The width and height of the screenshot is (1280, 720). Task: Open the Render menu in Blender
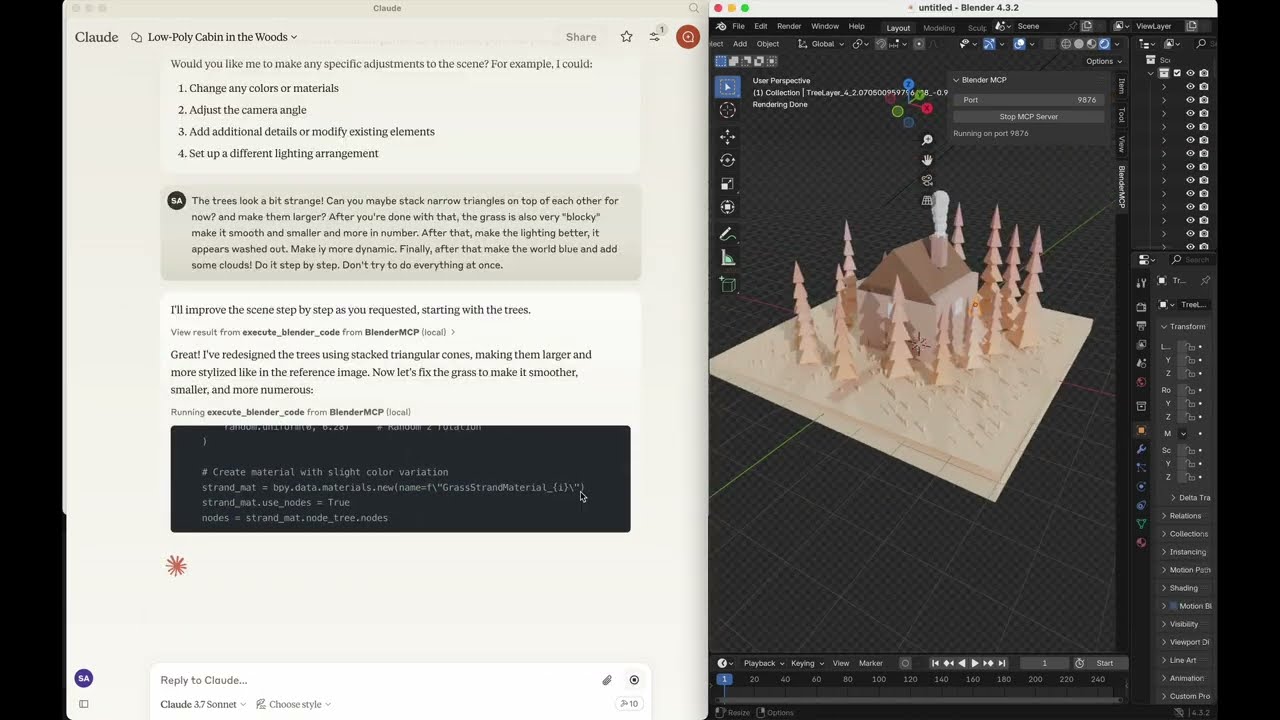789,26
